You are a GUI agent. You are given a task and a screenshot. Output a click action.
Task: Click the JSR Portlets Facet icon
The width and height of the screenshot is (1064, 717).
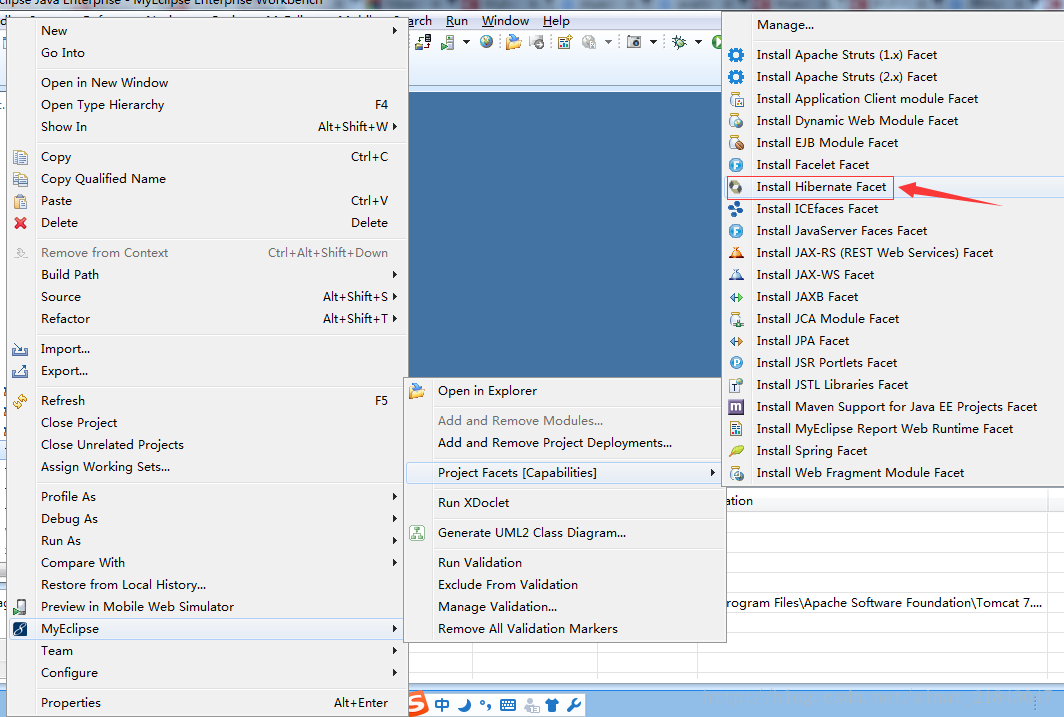[x=736, y=363]
